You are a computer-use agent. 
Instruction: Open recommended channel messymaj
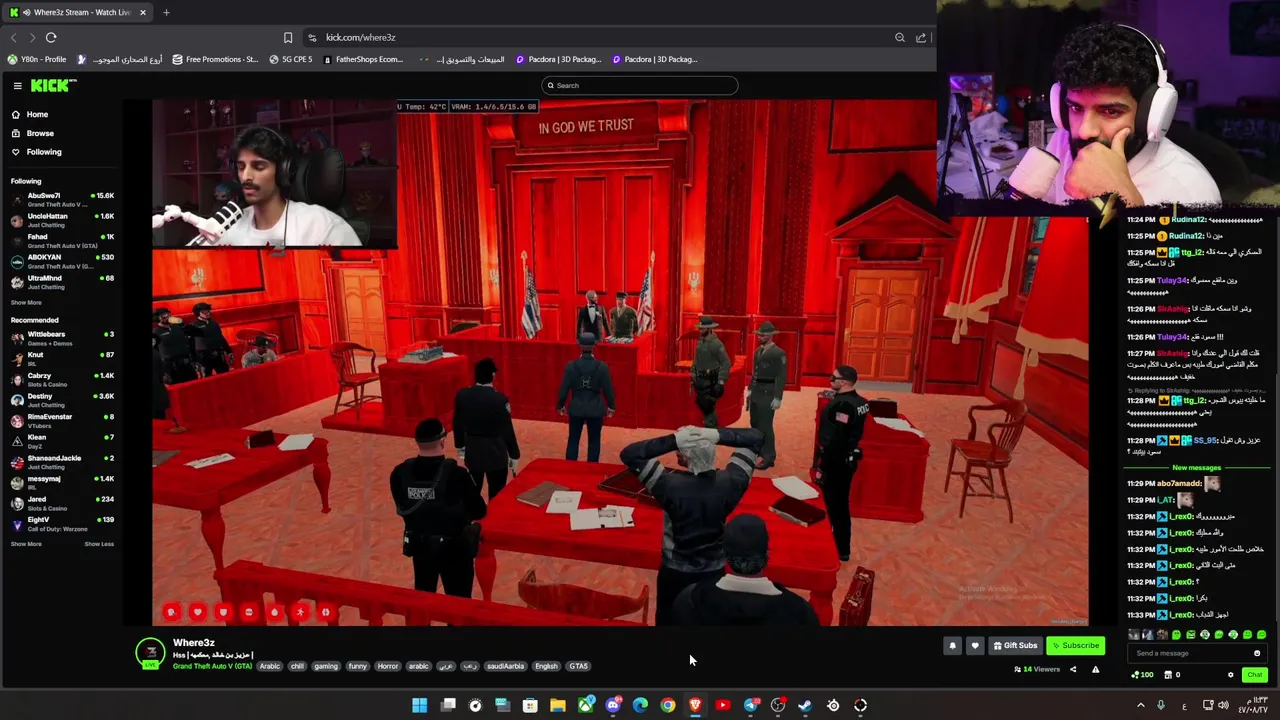pos(62,482)
